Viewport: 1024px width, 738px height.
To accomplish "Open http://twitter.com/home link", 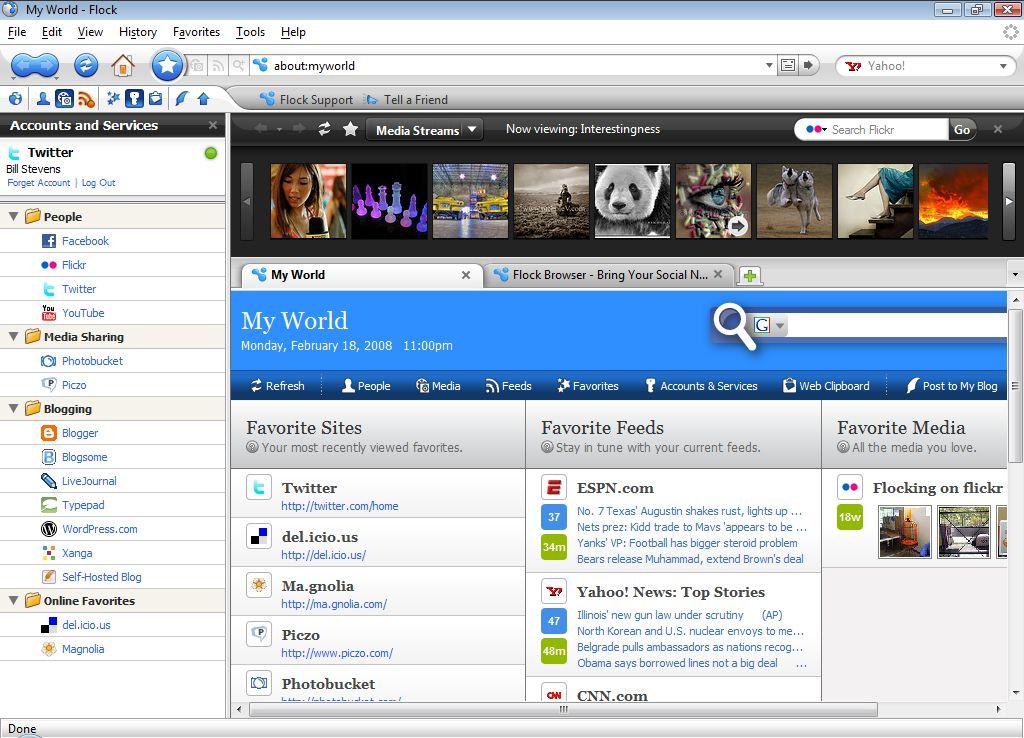I will 340,505.
